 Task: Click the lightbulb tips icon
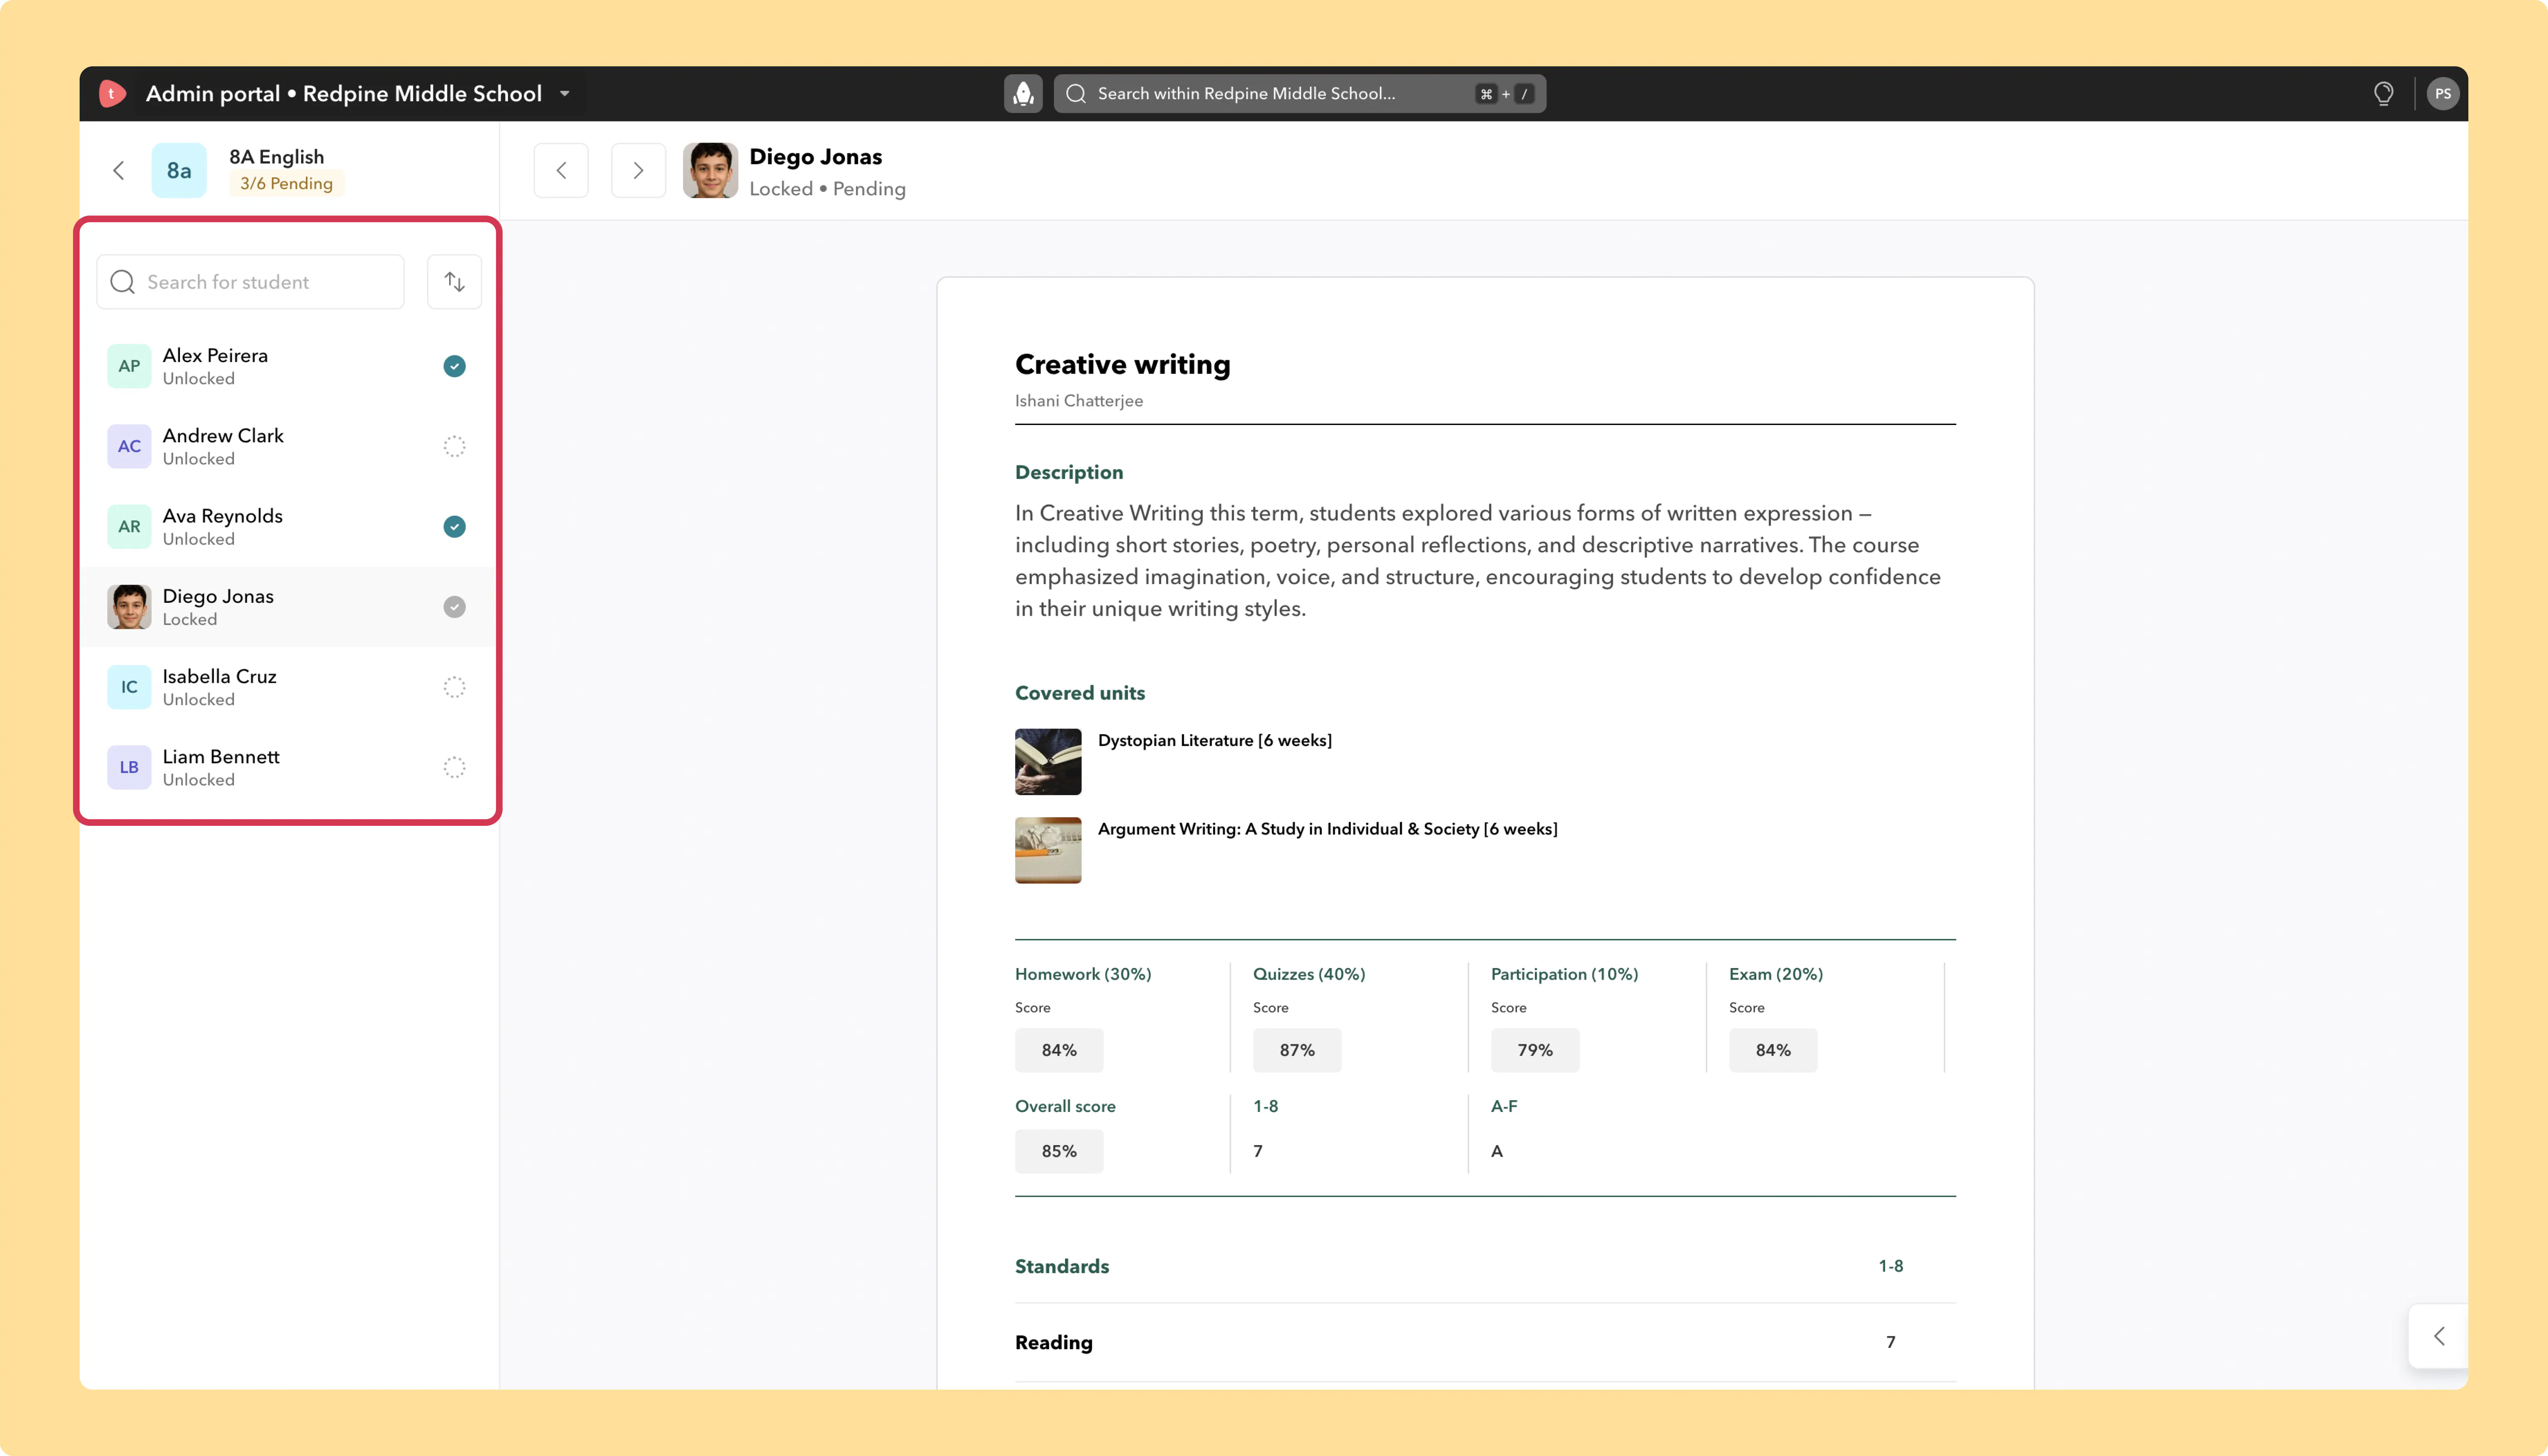pyautogui.click(x=2384, y=94)
